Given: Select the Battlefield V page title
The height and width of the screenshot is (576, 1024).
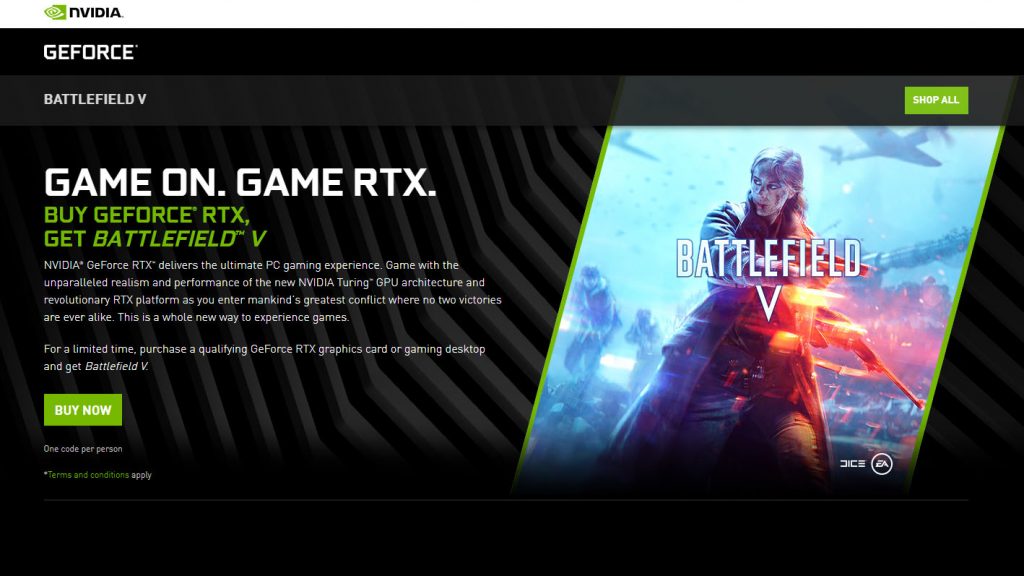Looking at the screenshot, I should tap(95, 99).
